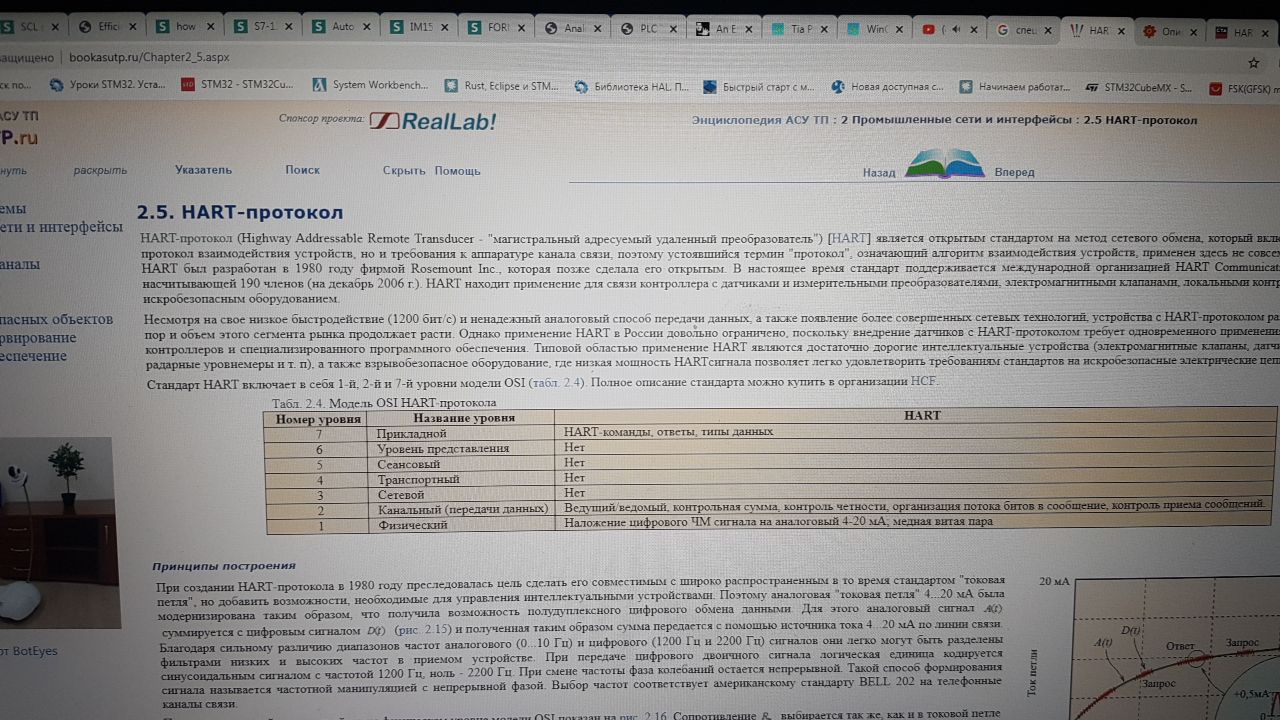Close the SCL tab
This screenshot has height=720, width=1280.
coord(53,27)
